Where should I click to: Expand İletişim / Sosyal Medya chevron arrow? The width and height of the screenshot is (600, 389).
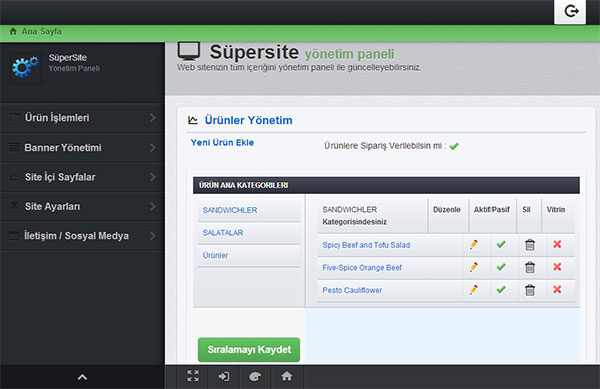153,236
